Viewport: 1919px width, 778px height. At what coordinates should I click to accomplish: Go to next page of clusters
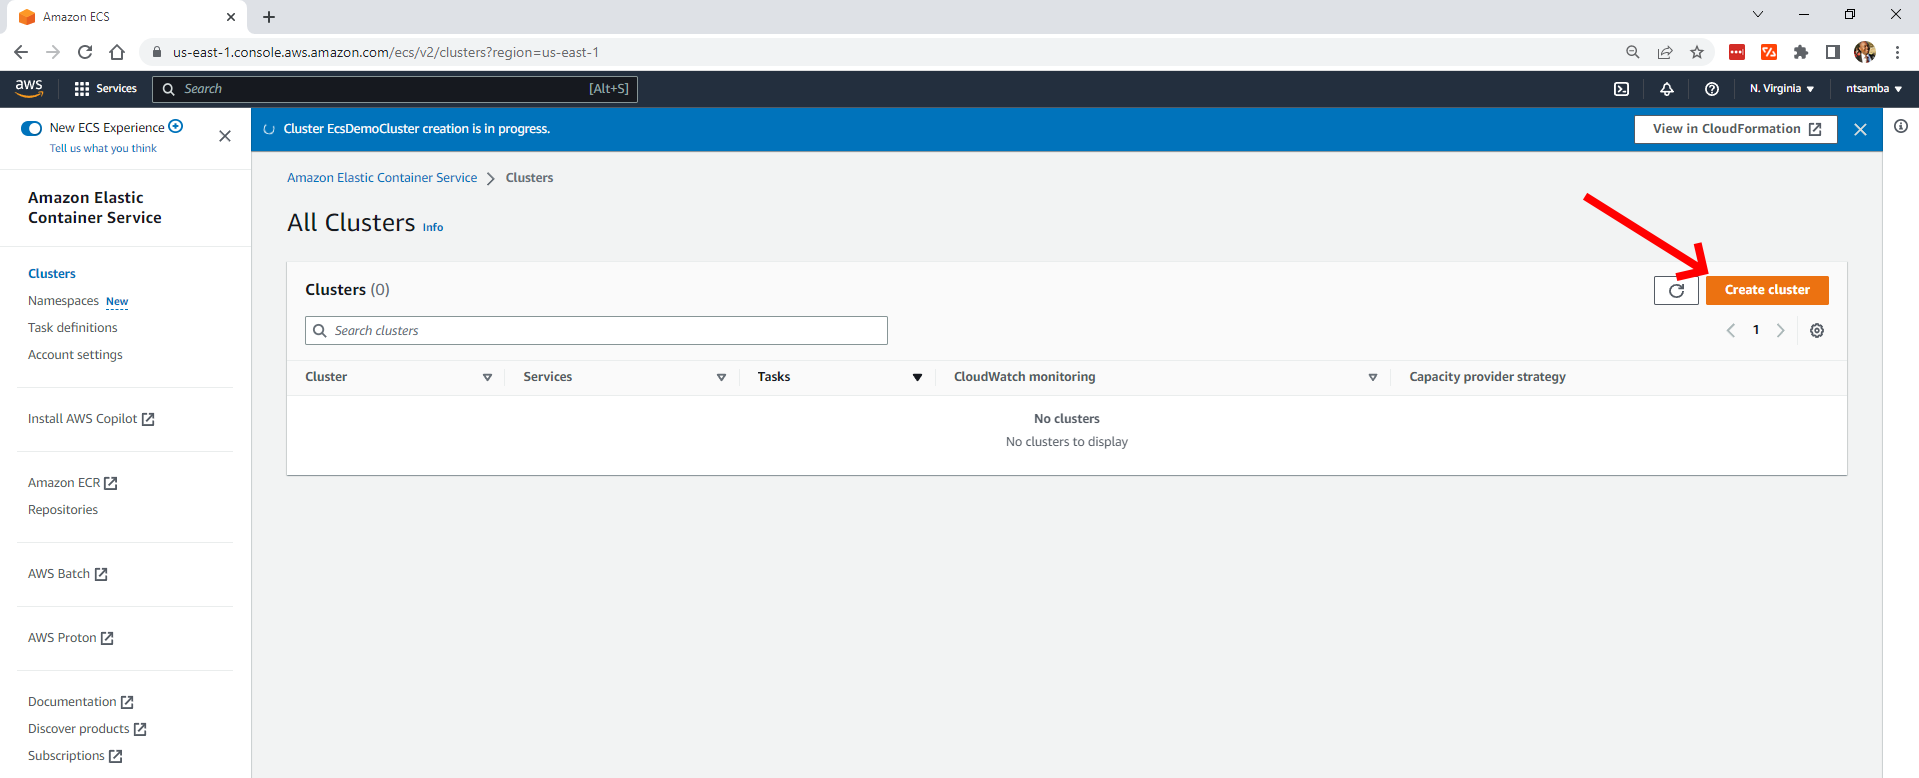[1780, 330]
